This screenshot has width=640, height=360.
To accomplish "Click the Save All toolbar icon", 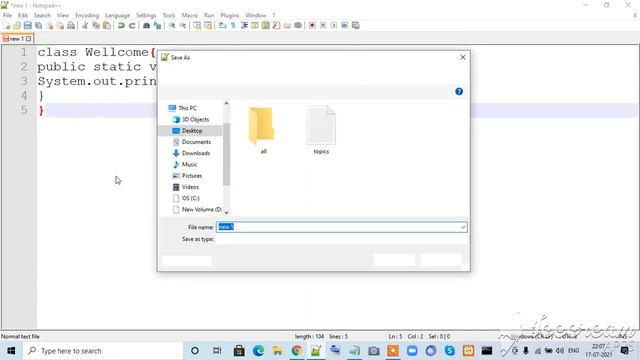I will point(38,25).
